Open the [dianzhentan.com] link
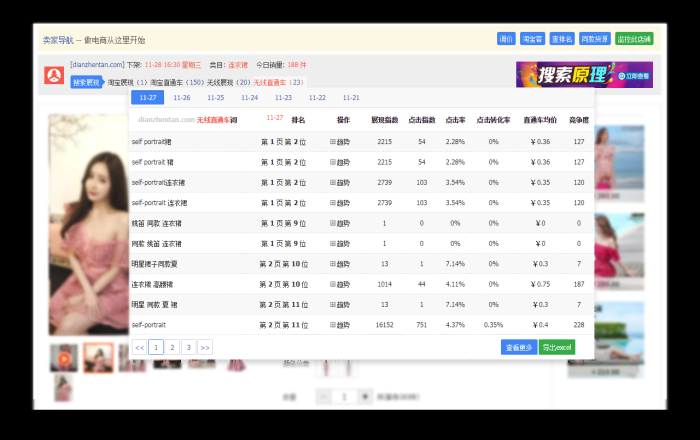 pyautogui.click(x=97, y=65)
